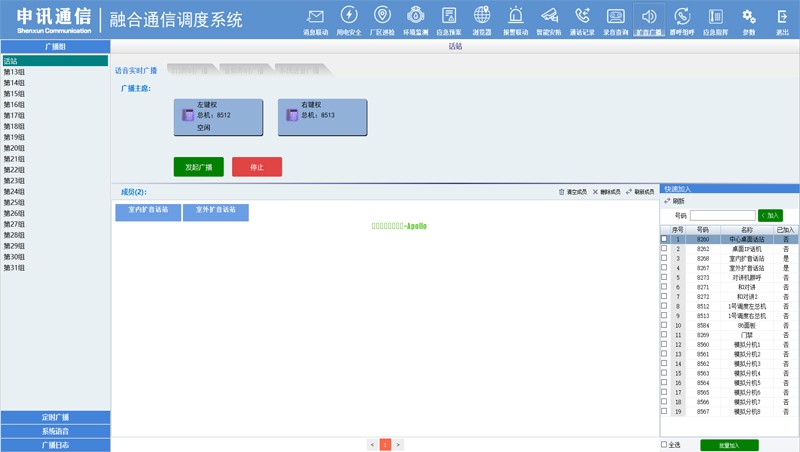Expand the 系统语音 sidebar section
The image size is (800, 452).
55,431
